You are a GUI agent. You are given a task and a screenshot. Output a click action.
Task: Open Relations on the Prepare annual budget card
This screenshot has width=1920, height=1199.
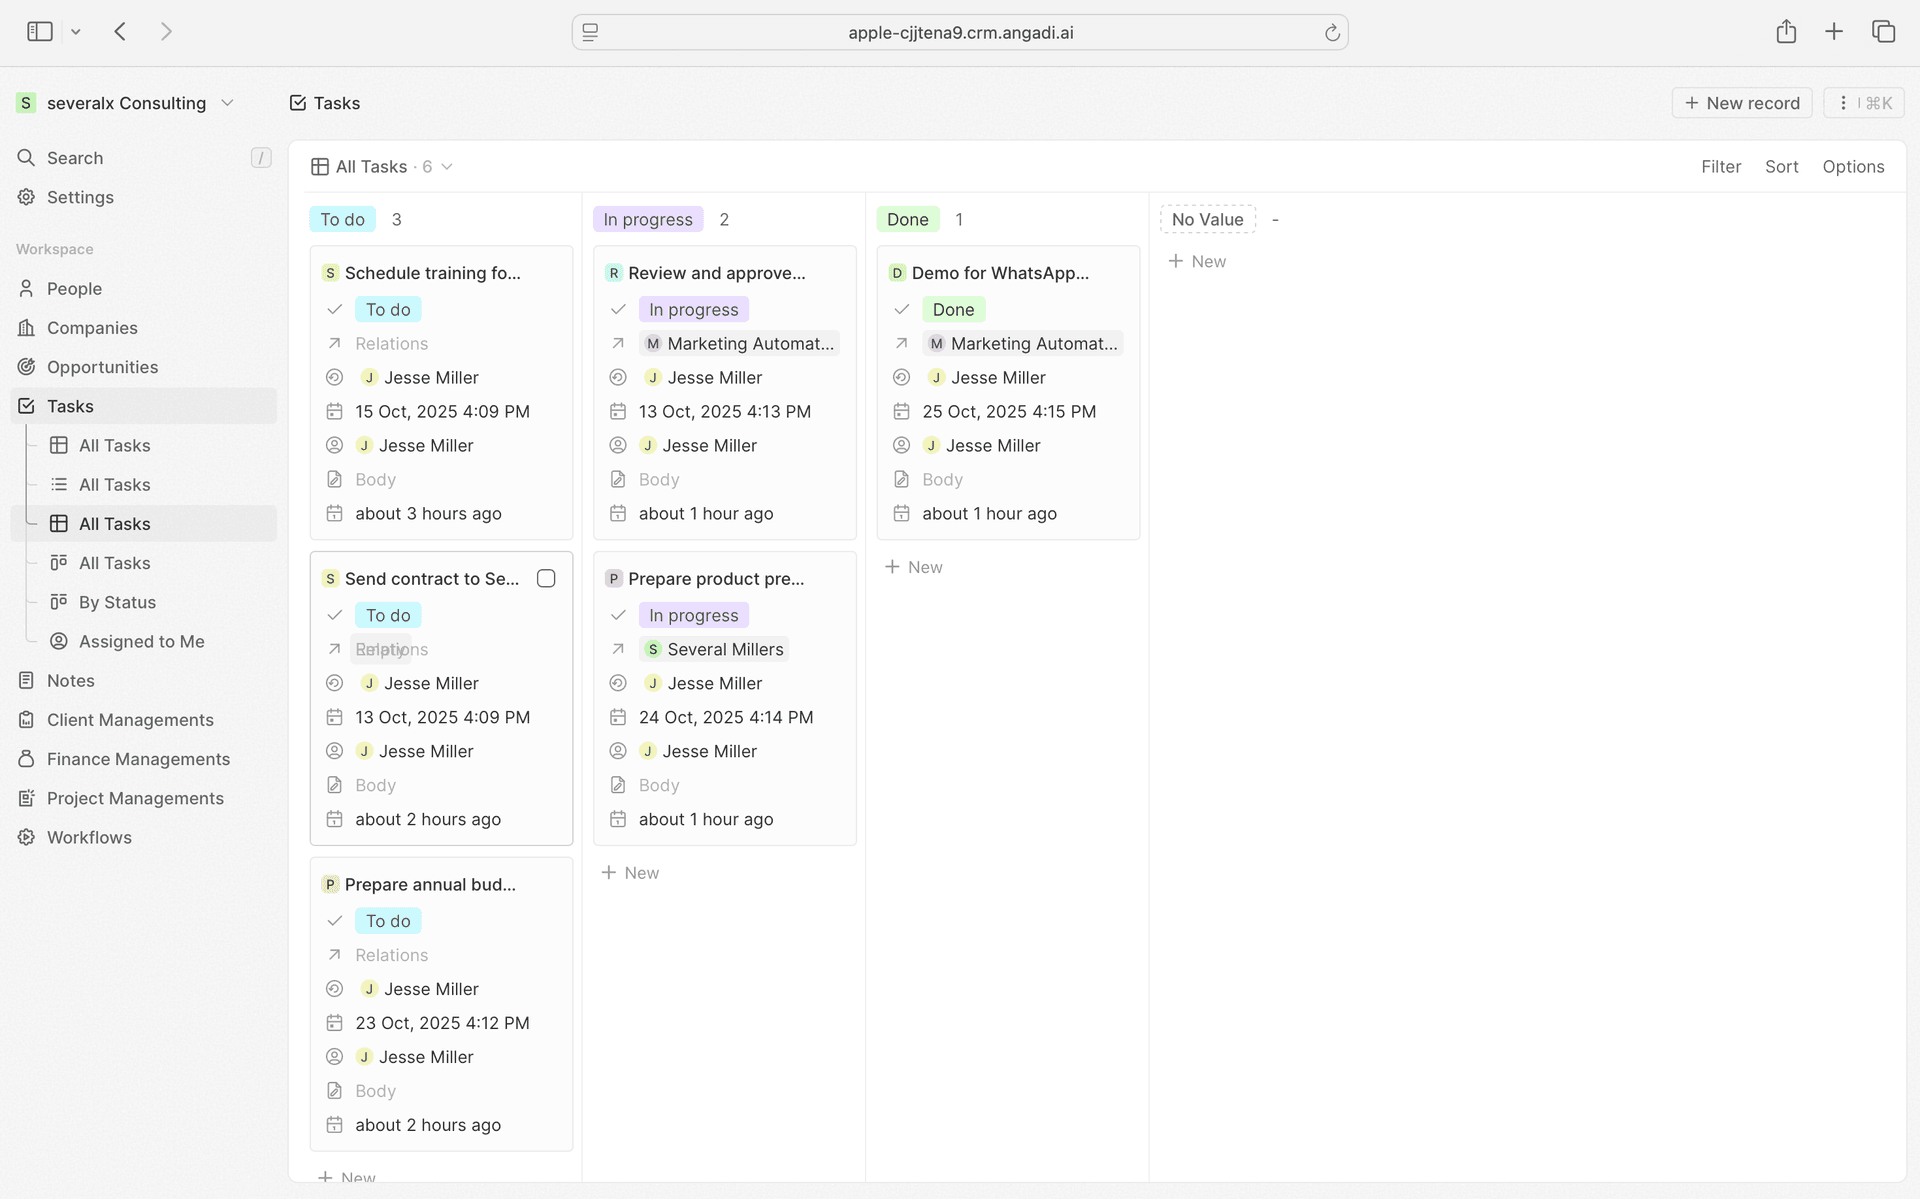coord(391,954)
